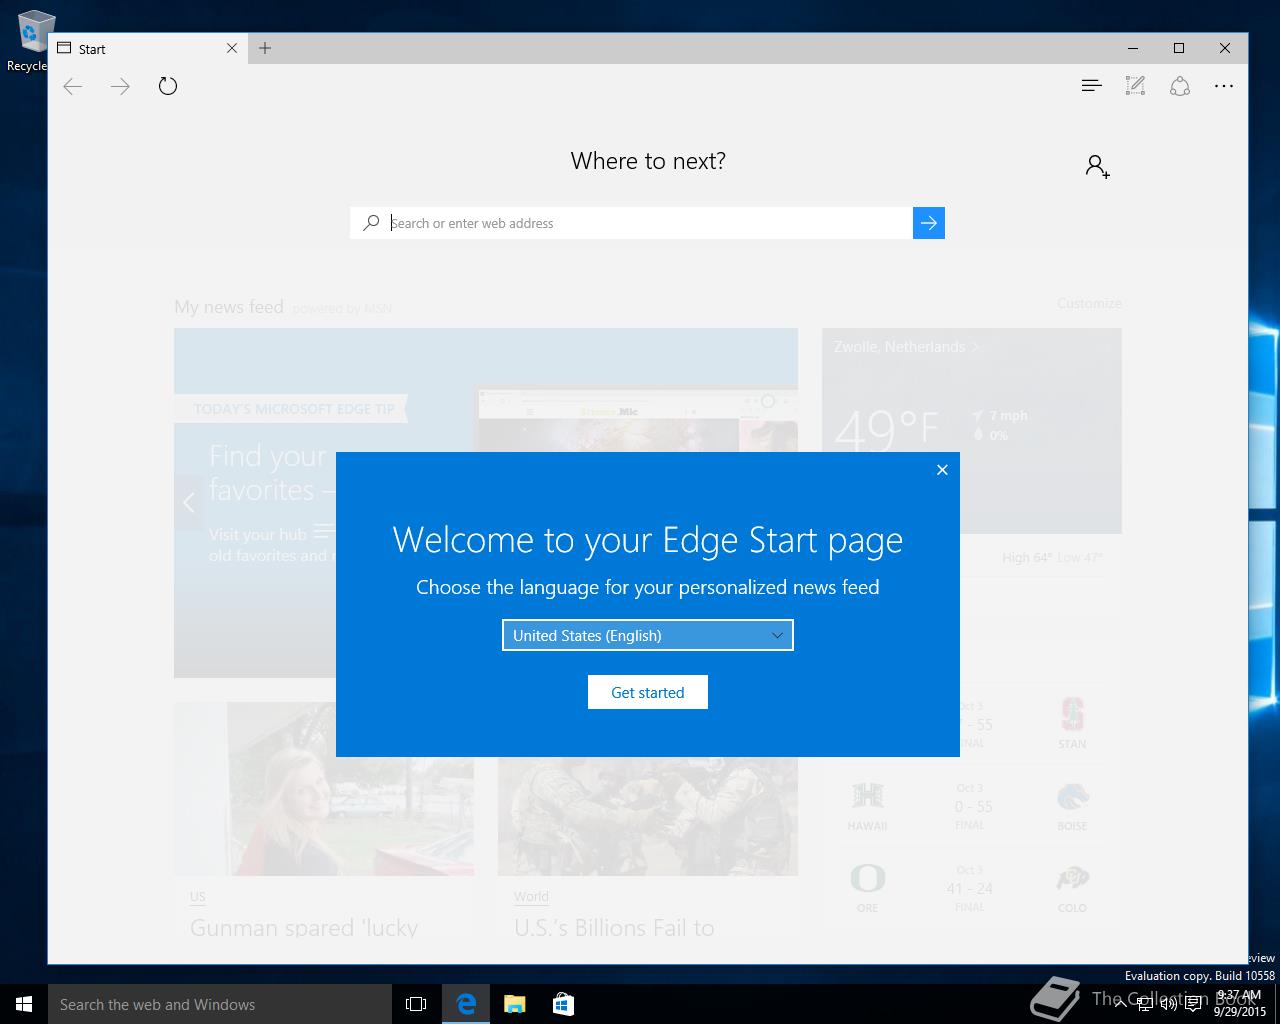Click the 49°F temperature reading
The image size is (1280, 1024).
[x=887, y=430]
